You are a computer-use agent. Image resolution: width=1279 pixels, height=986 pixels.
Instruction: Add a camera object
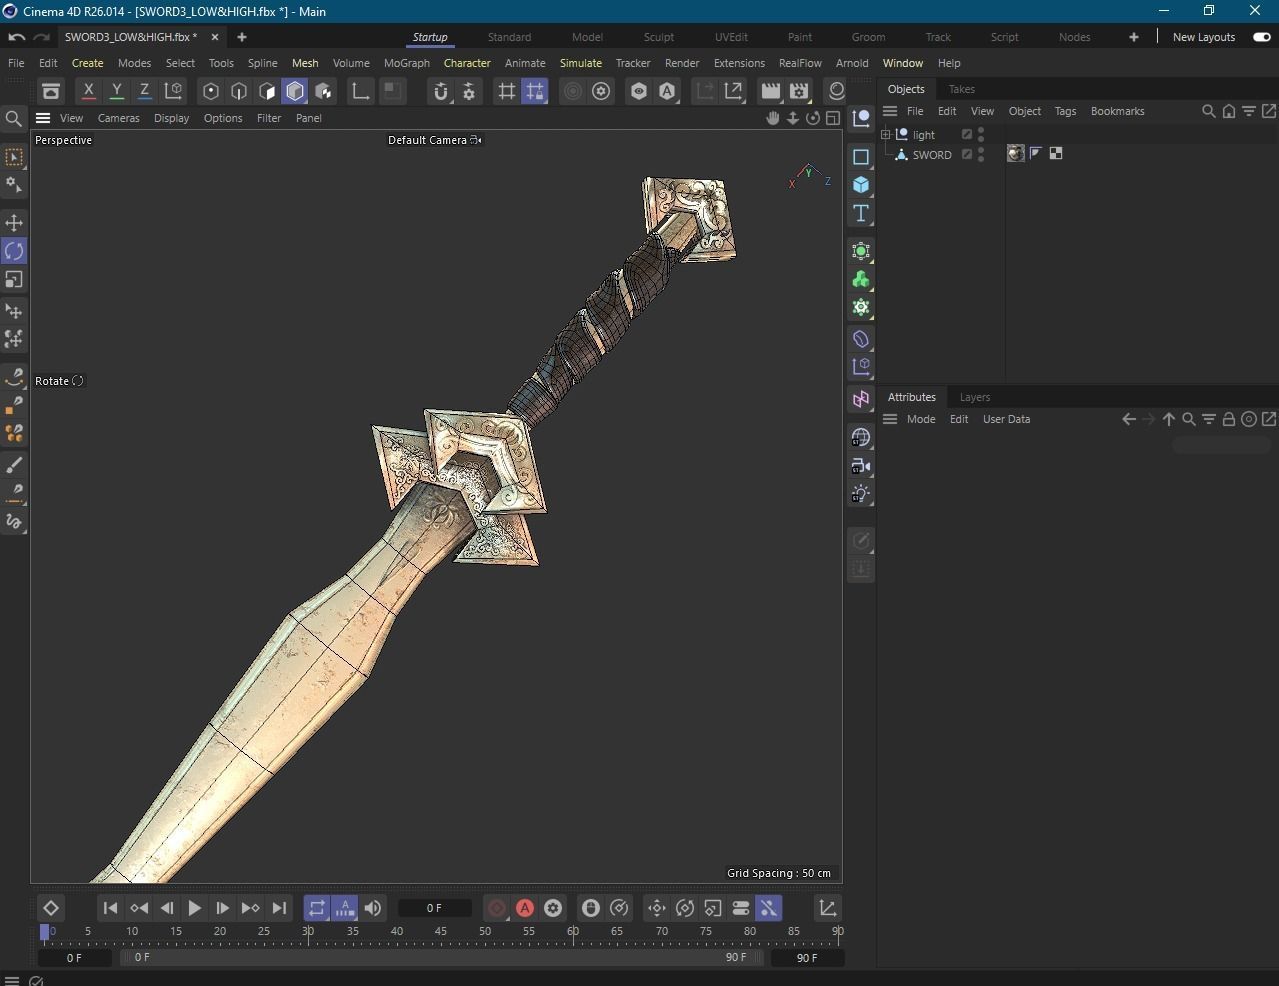coord(861,466)
